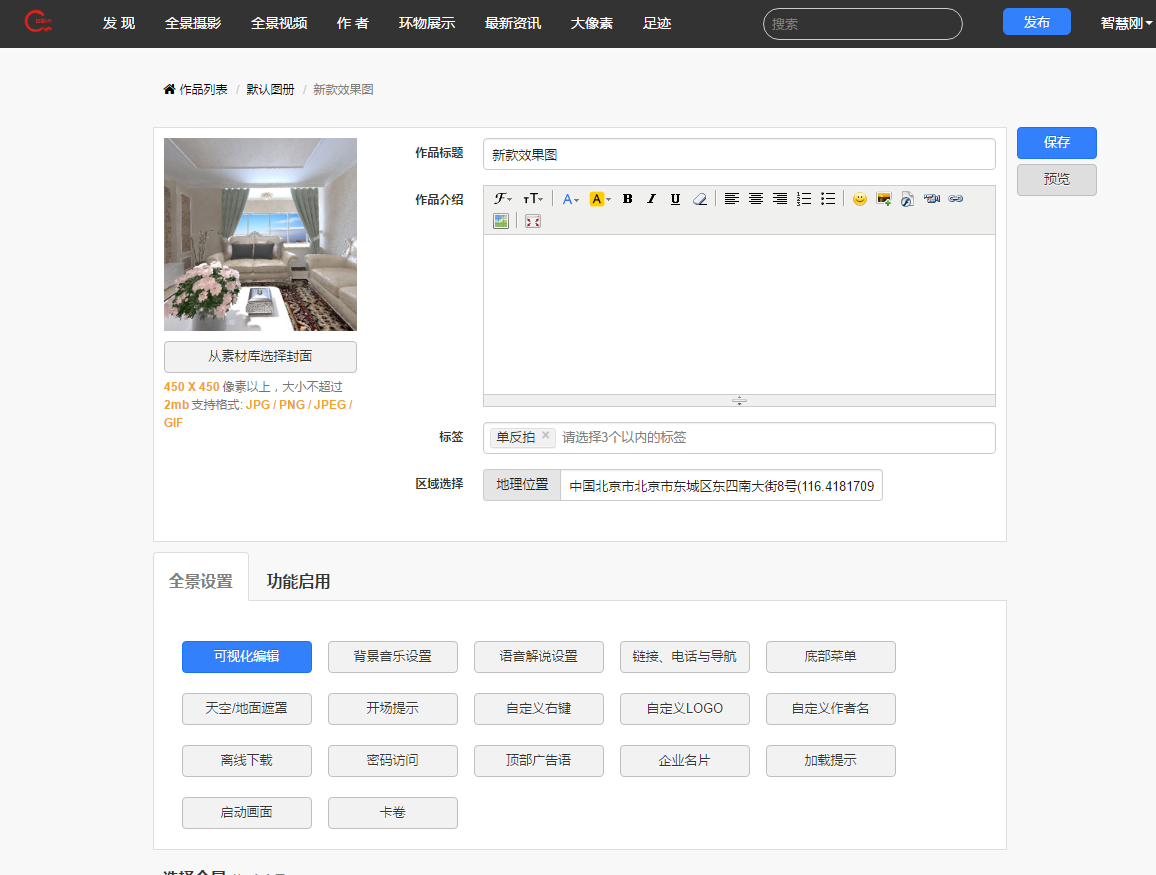
Task: Open the font family dropdown
Action: coord(502,199)
